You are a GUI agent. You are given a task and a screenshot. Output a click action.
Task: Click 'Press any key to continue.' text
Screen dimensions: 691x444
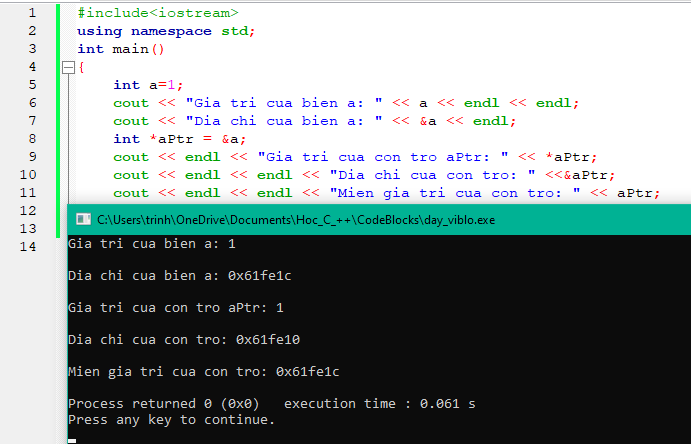[x=171, y=420]
